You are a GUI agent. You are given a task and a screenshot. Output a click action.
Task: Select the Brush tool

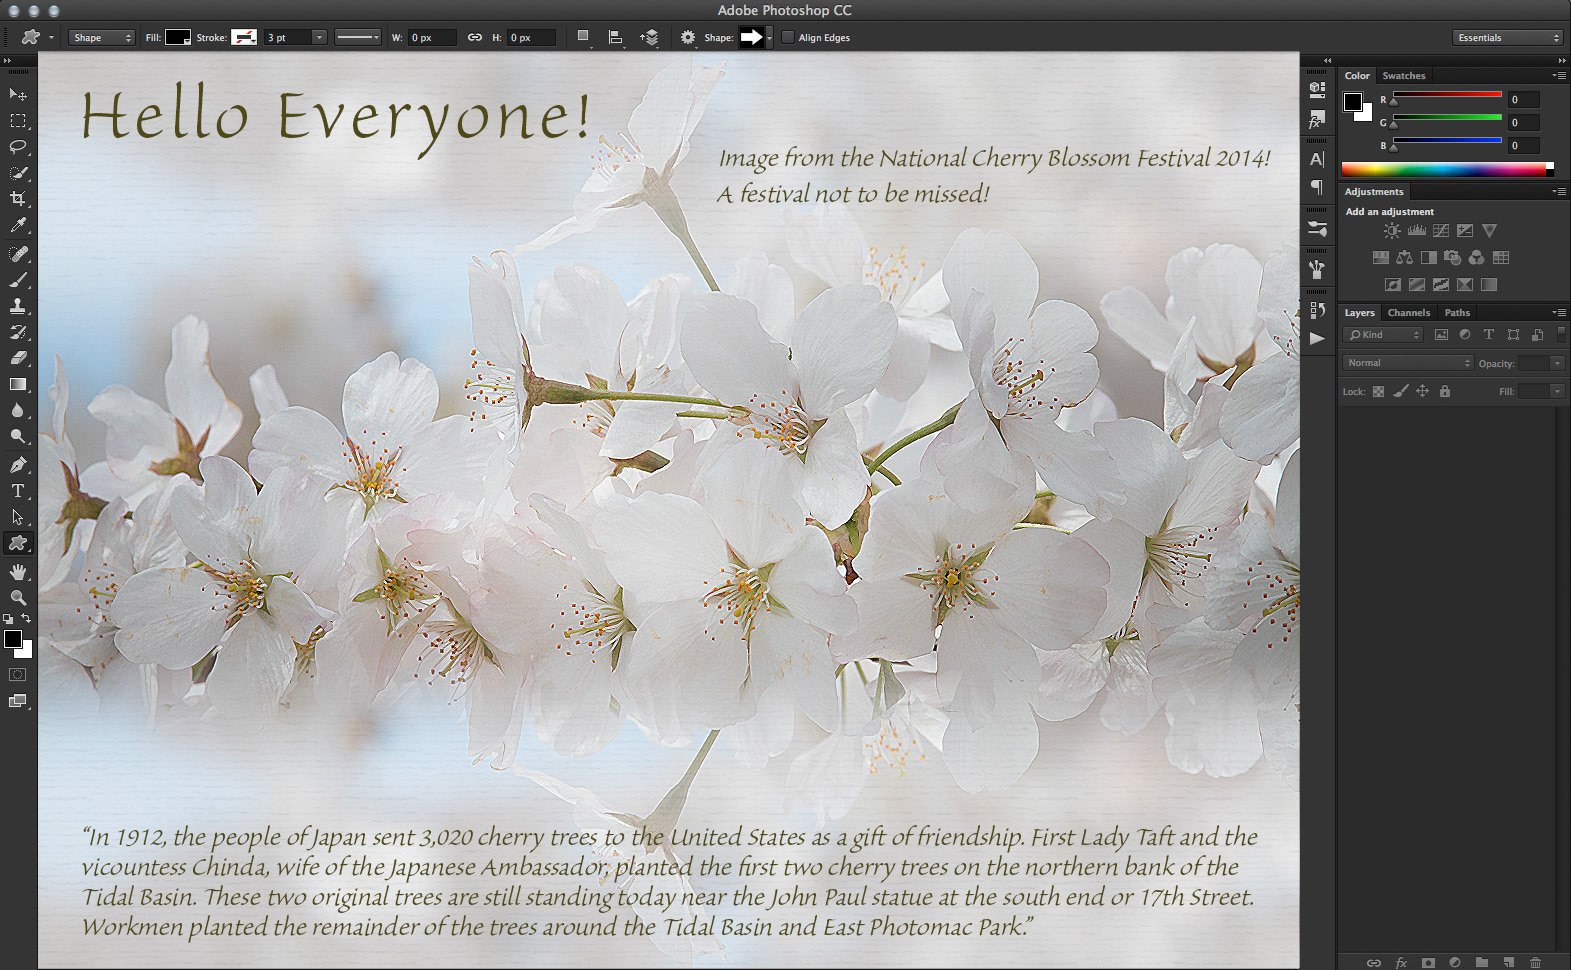pyautogui.click(x=18, y=280)
